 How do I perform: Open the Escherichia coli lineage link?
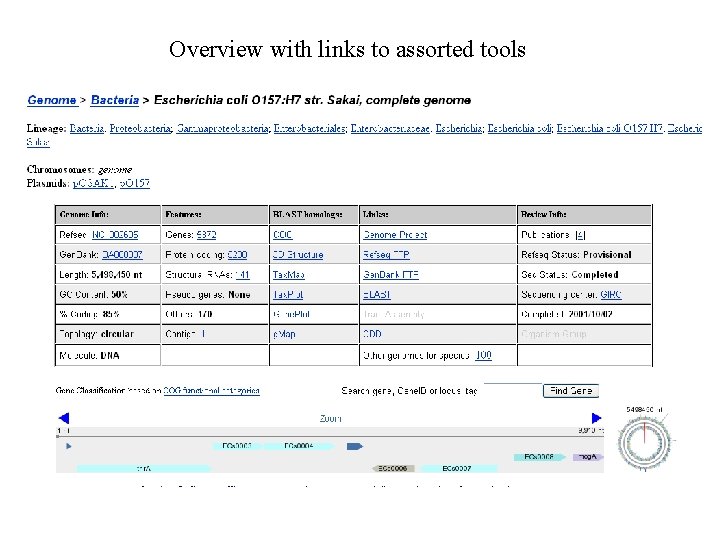pos(520,129)
